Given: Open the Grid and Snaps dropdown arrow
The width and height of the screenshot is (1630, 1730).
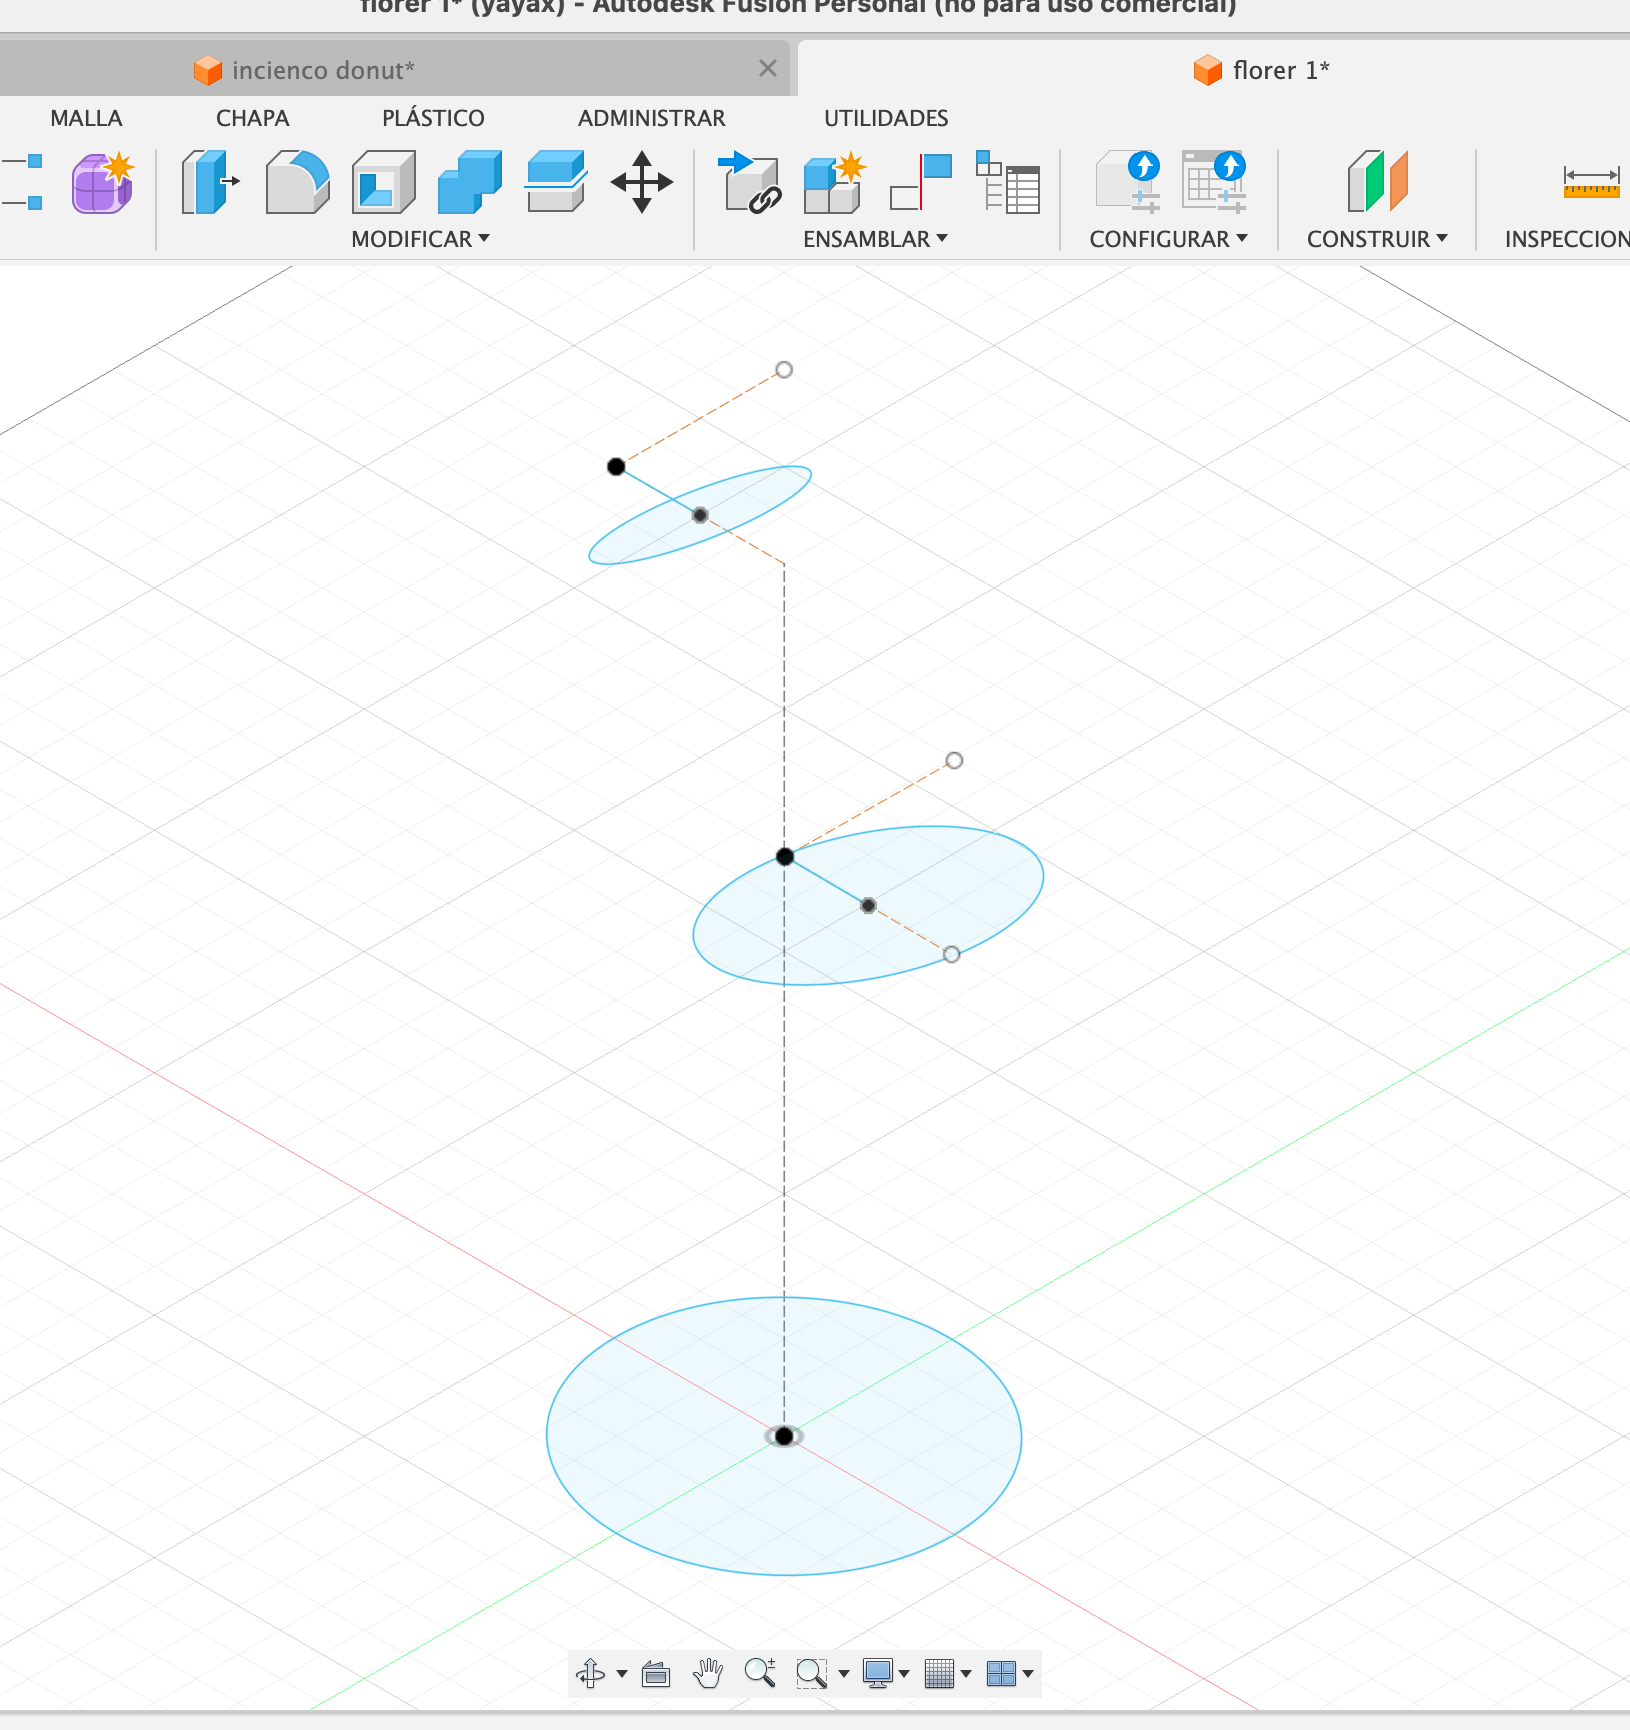Looking at the screenshot, I should pos(966,1674).
